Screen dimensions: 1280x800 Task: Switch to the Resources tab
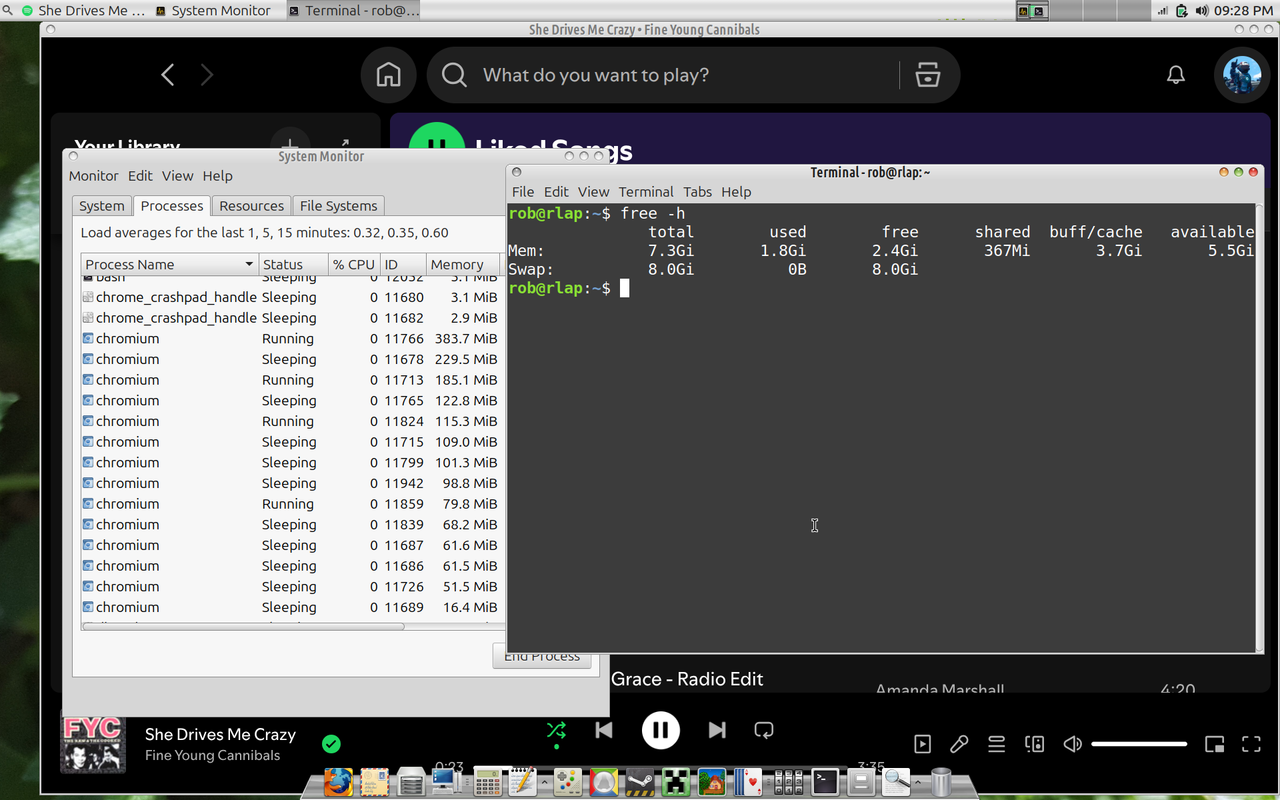[251, 206]
